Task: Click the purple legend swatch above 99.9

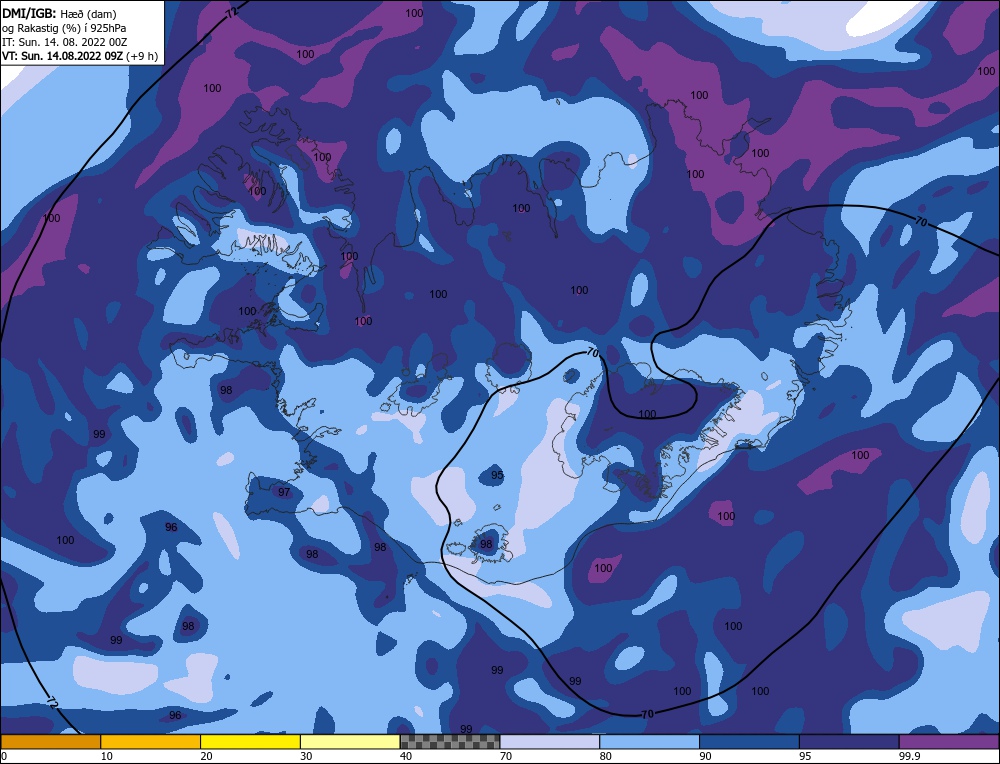Action: [949, 742]
